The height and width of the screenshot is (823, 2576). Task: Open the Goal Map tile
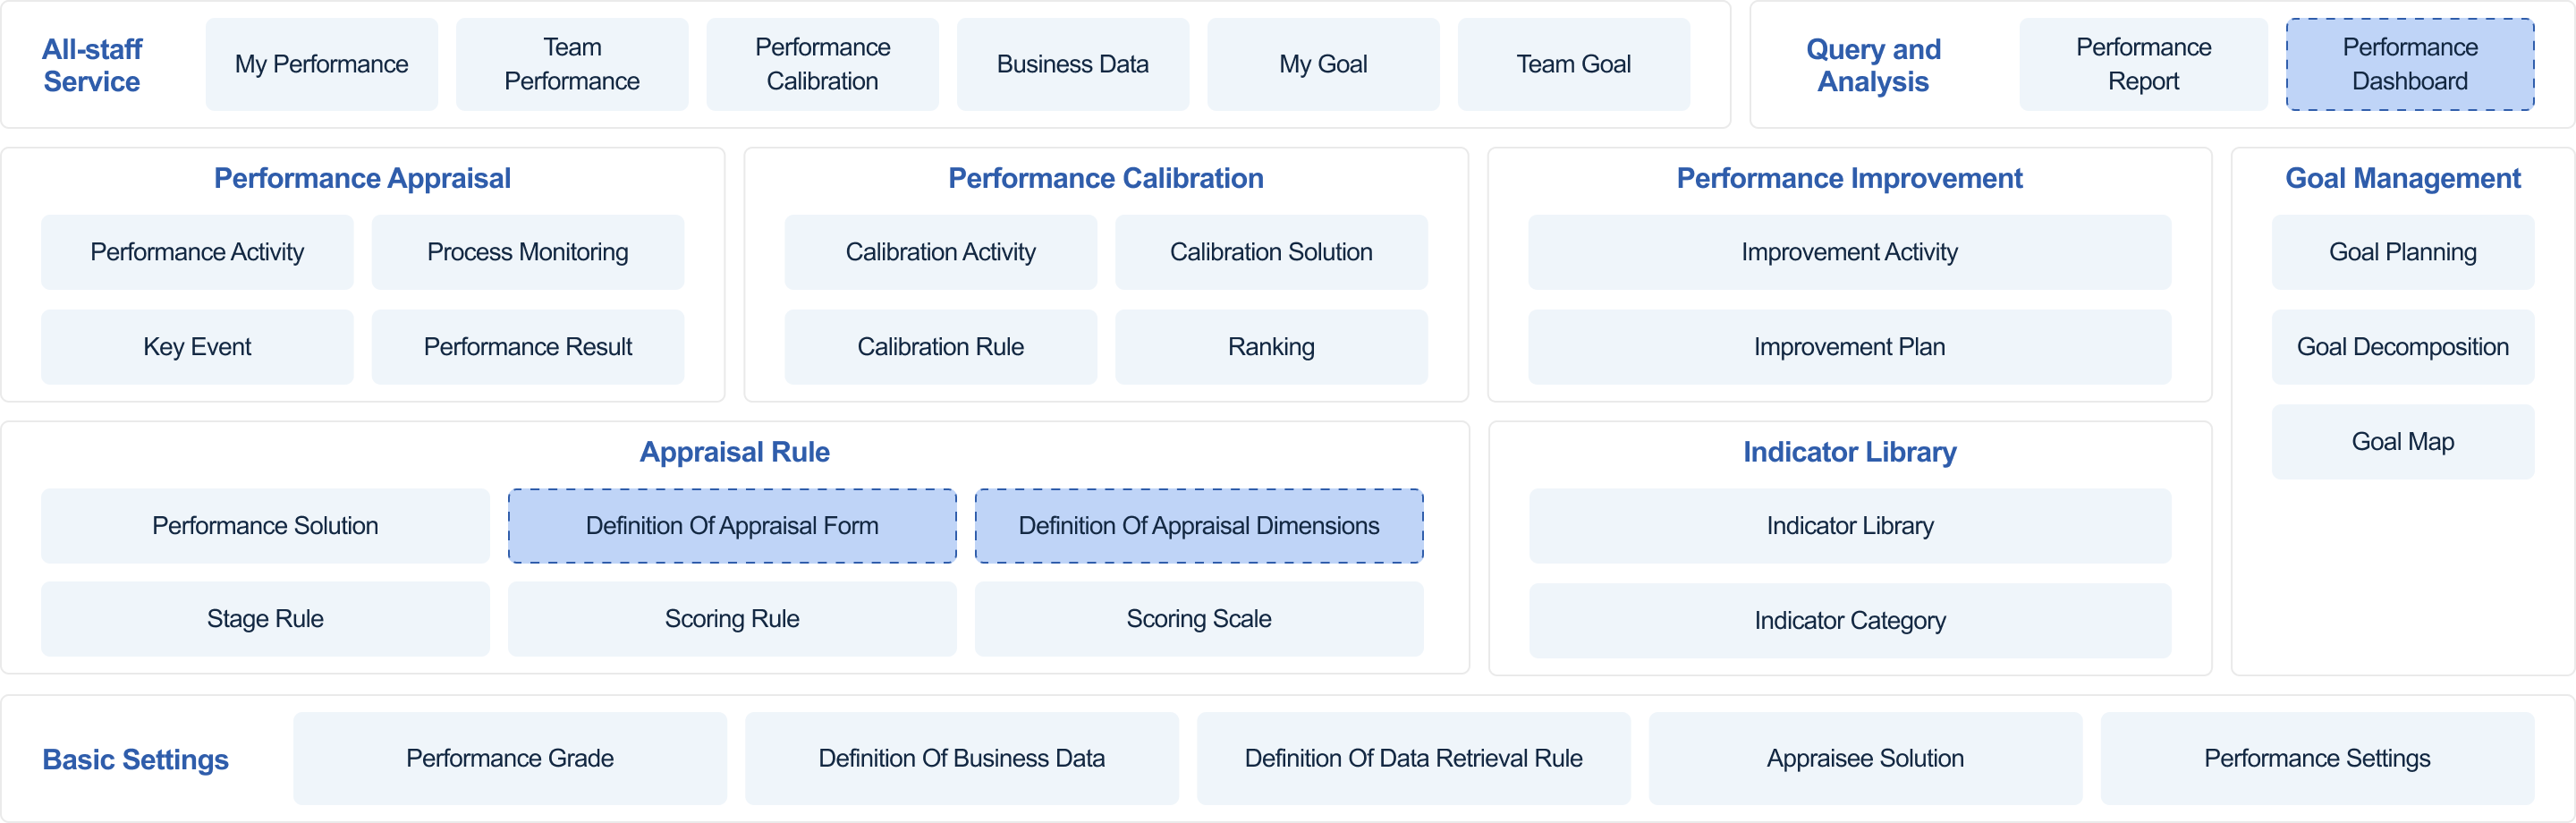pos(2402,442)
